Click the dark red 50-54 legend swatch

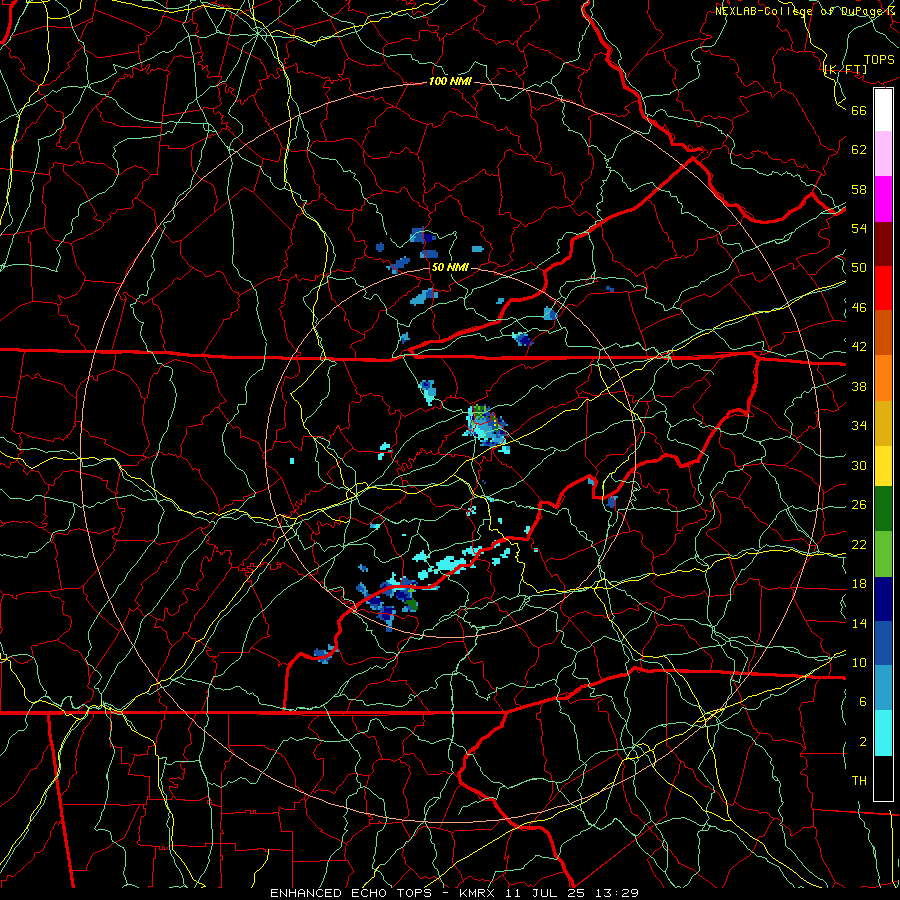[883, 244]
